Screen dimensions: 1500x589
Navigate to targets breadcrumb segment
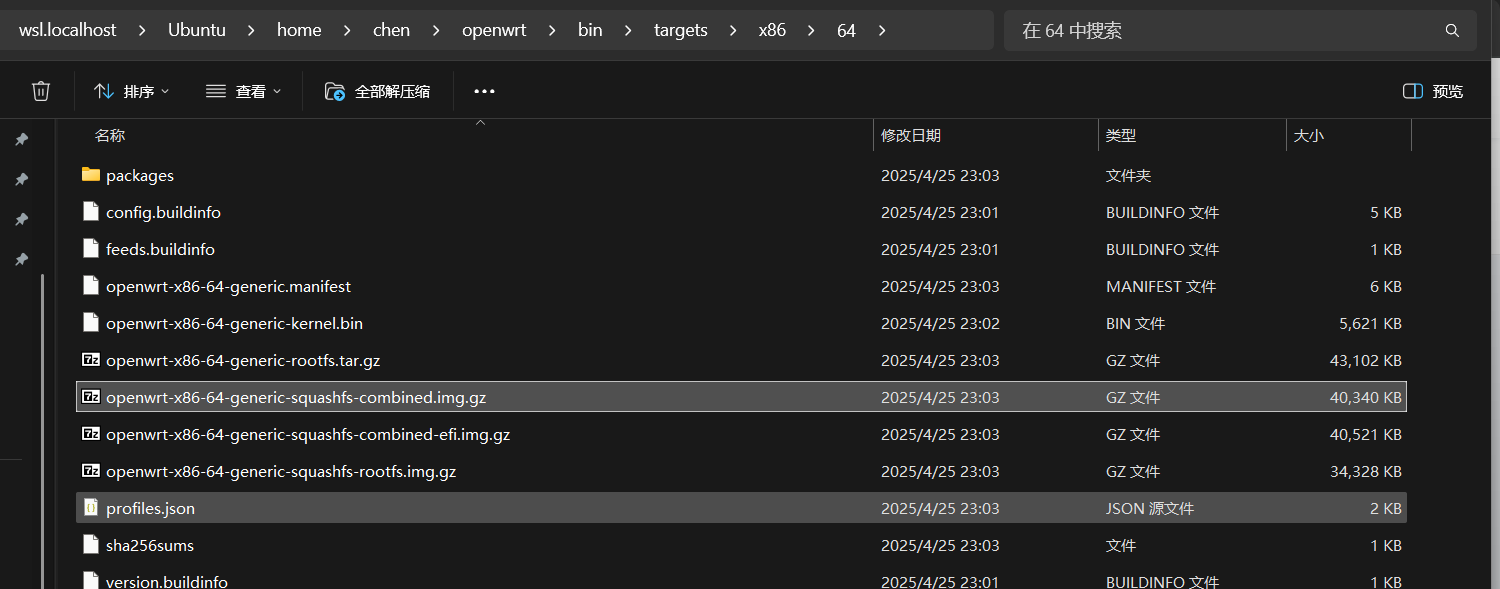tap(681, 30)
